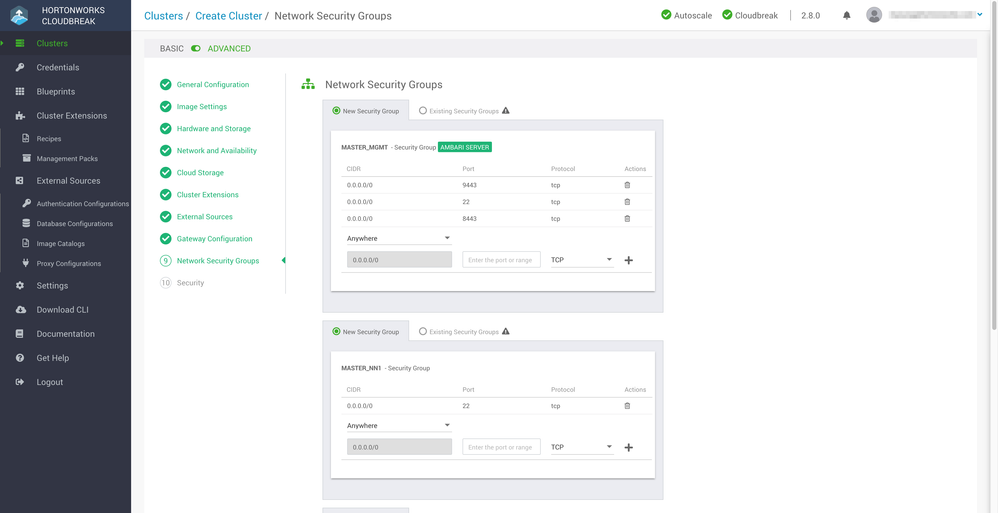Click the 8443 port cell

[470, 218]
